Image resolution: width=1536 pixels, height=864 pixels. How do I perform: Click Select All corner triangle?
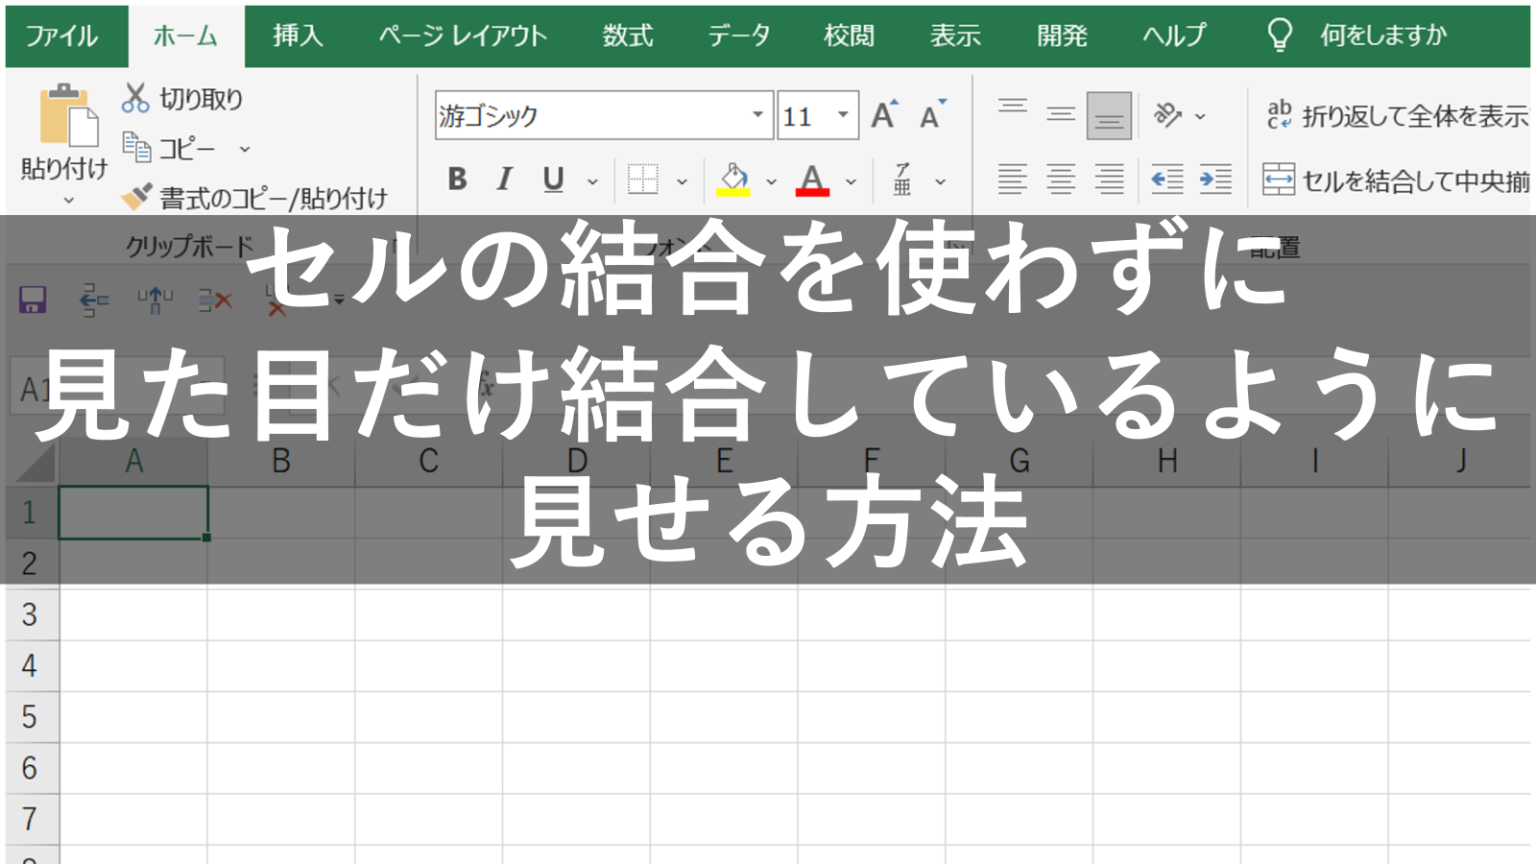point(34,463)
